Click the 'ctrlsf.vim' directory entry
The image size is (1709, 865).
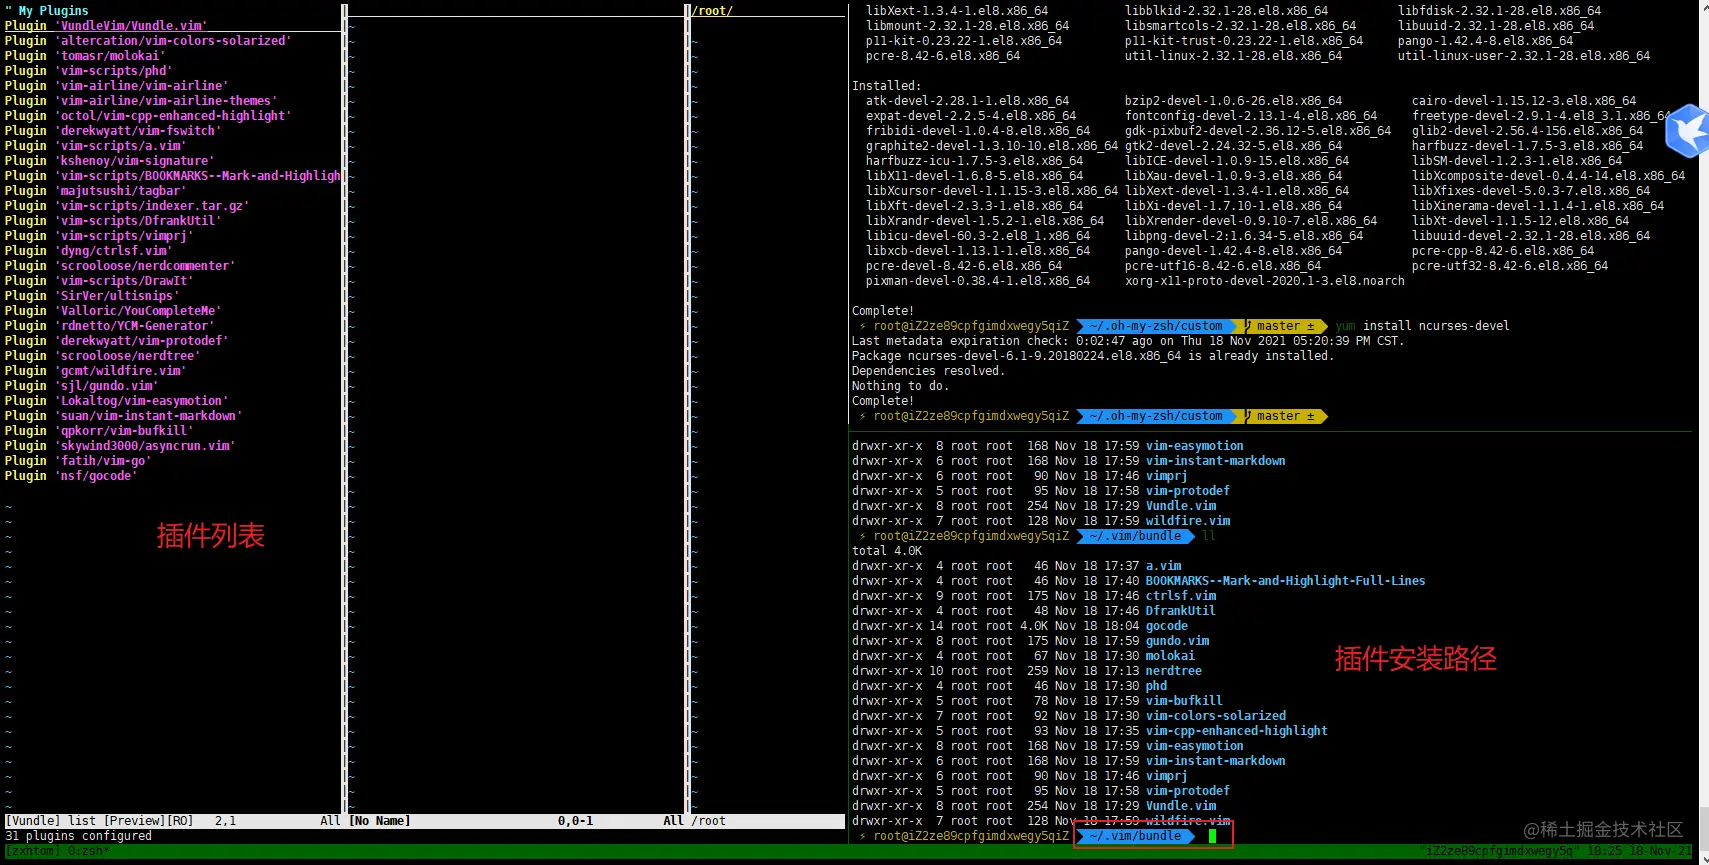tap(1181, 596)
